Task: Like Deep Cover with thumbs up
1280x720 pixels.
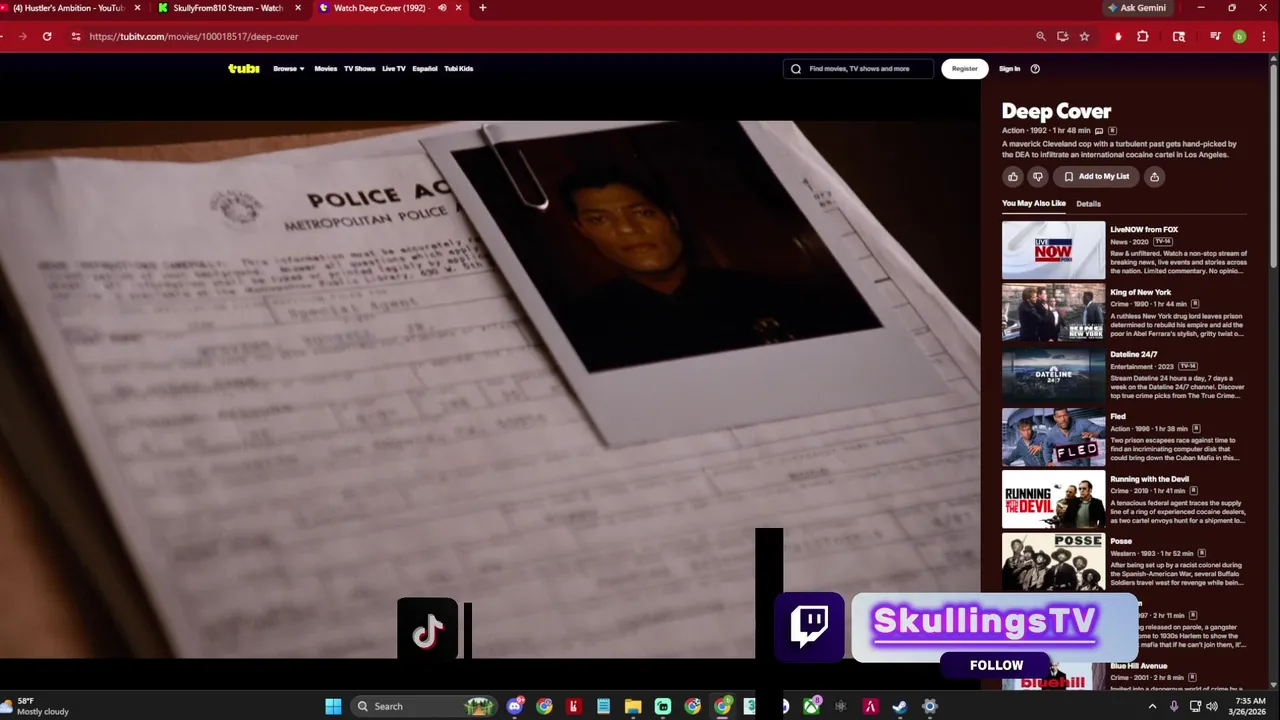Action: point(1013,177)
